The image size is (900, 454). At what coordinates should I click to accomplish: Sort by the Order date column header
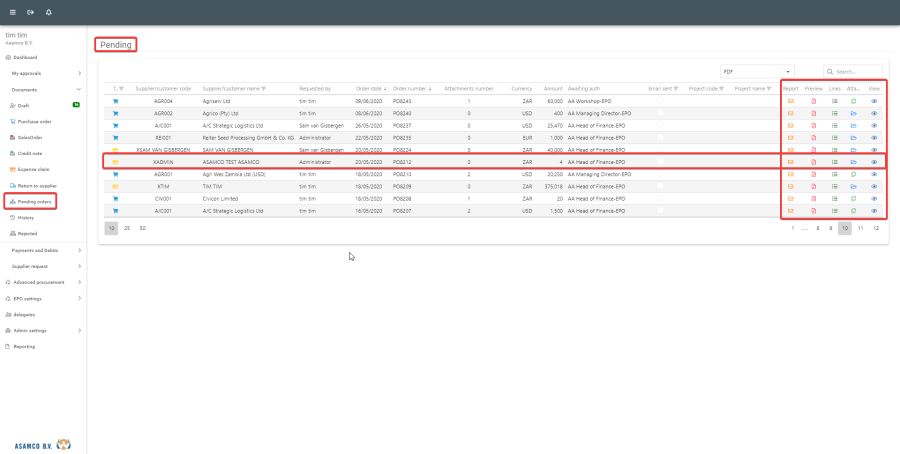coord(369,89)
